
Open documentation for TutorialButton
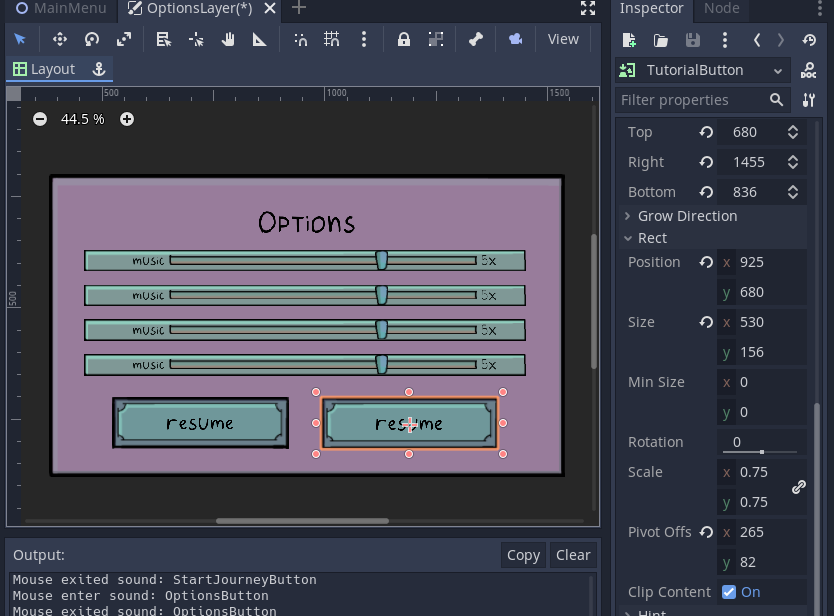[x=808, y=70]
